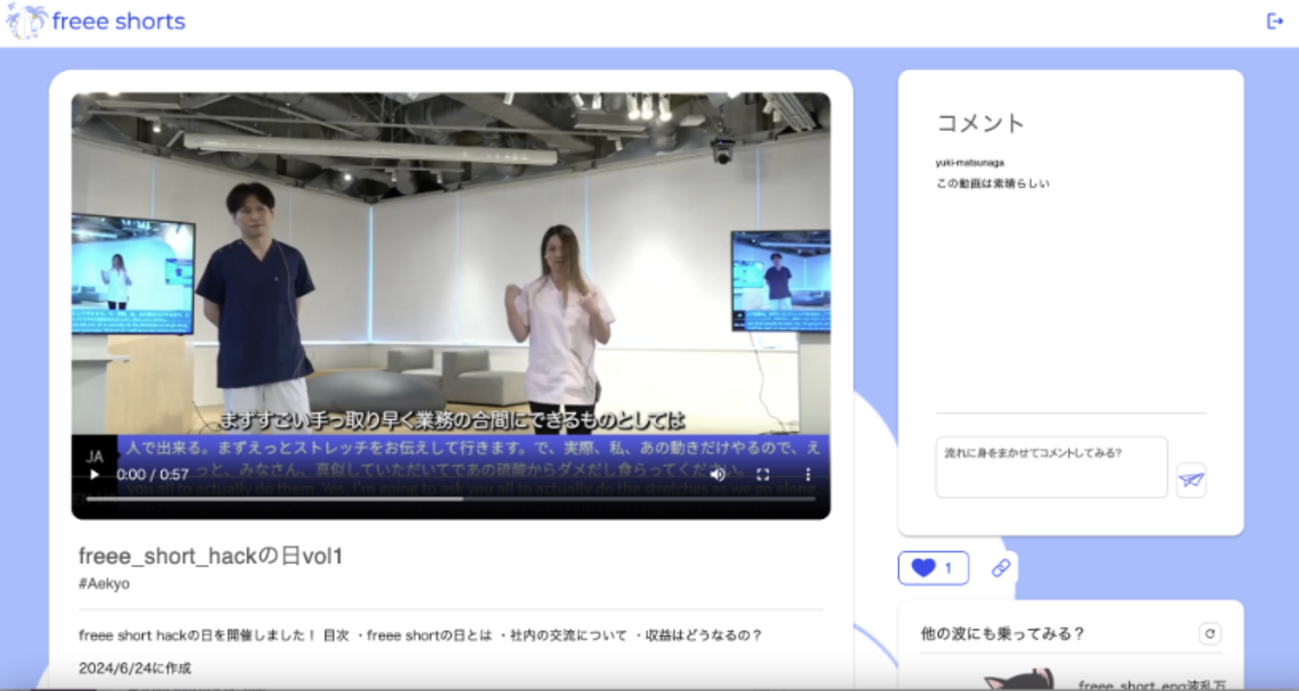Click the #Aekyo hashtag link
1299x691 pixels.
104,584
